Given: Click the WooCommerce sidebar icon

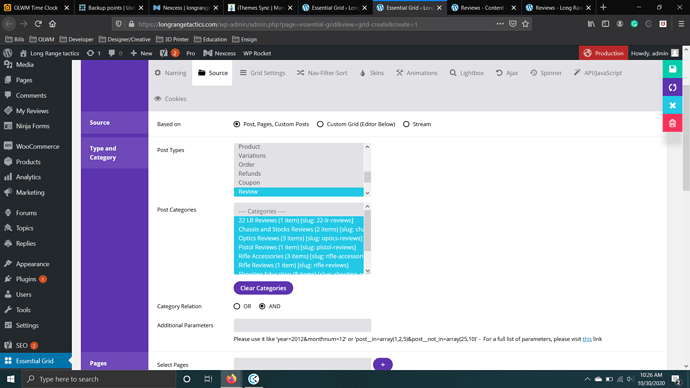Looking at the screenshot, I should tap(8, 146).
